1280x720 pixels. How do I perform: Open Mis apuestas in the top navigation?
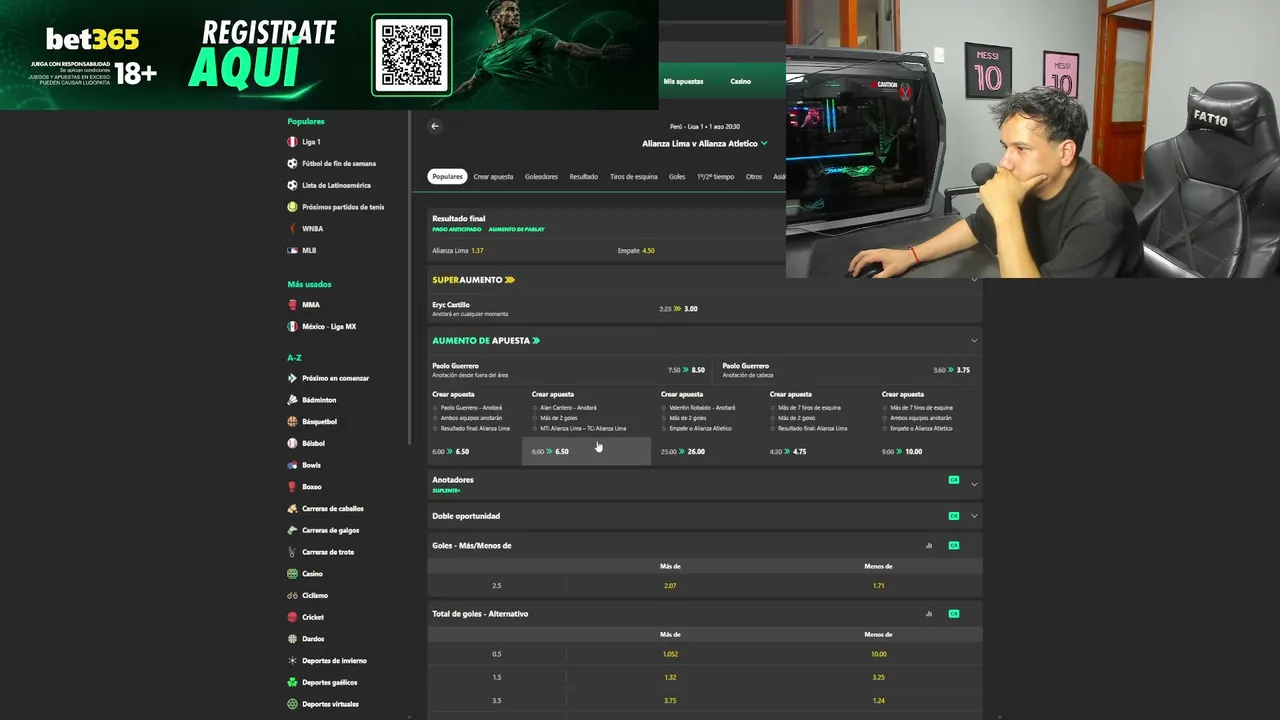point(683,82)
